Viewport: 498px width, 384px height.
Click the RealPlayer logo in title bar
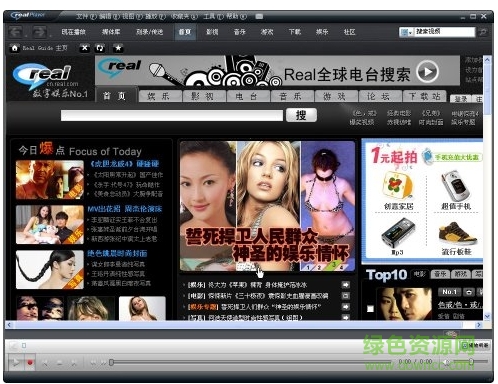point(27,15)
